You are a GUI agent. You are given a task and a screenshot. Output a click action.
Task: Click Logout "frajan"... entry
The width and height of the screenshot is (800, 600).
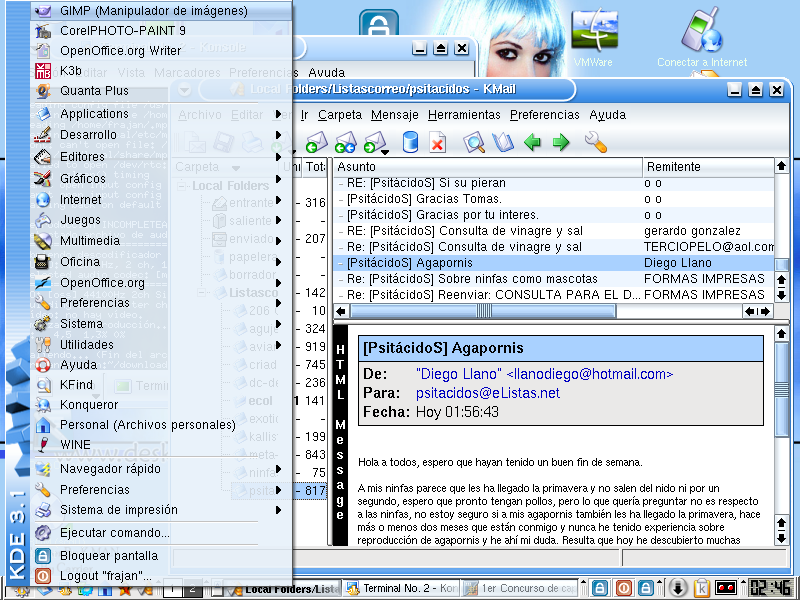click(x=161, y=576)
